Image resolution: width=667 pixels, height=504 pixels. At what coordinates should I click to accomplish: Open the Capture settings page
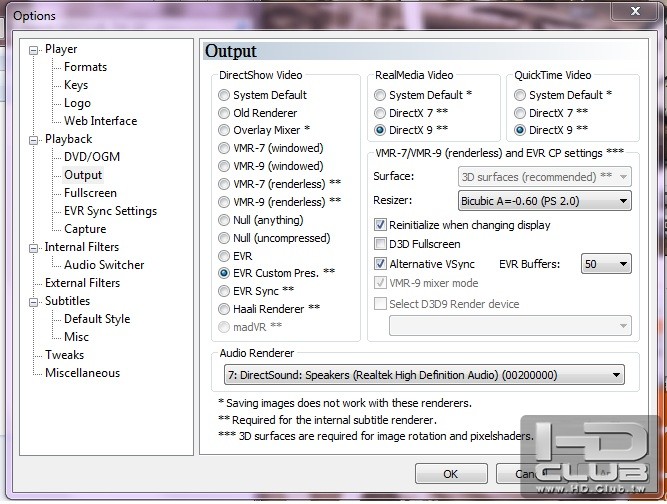[x=85, y=229]
